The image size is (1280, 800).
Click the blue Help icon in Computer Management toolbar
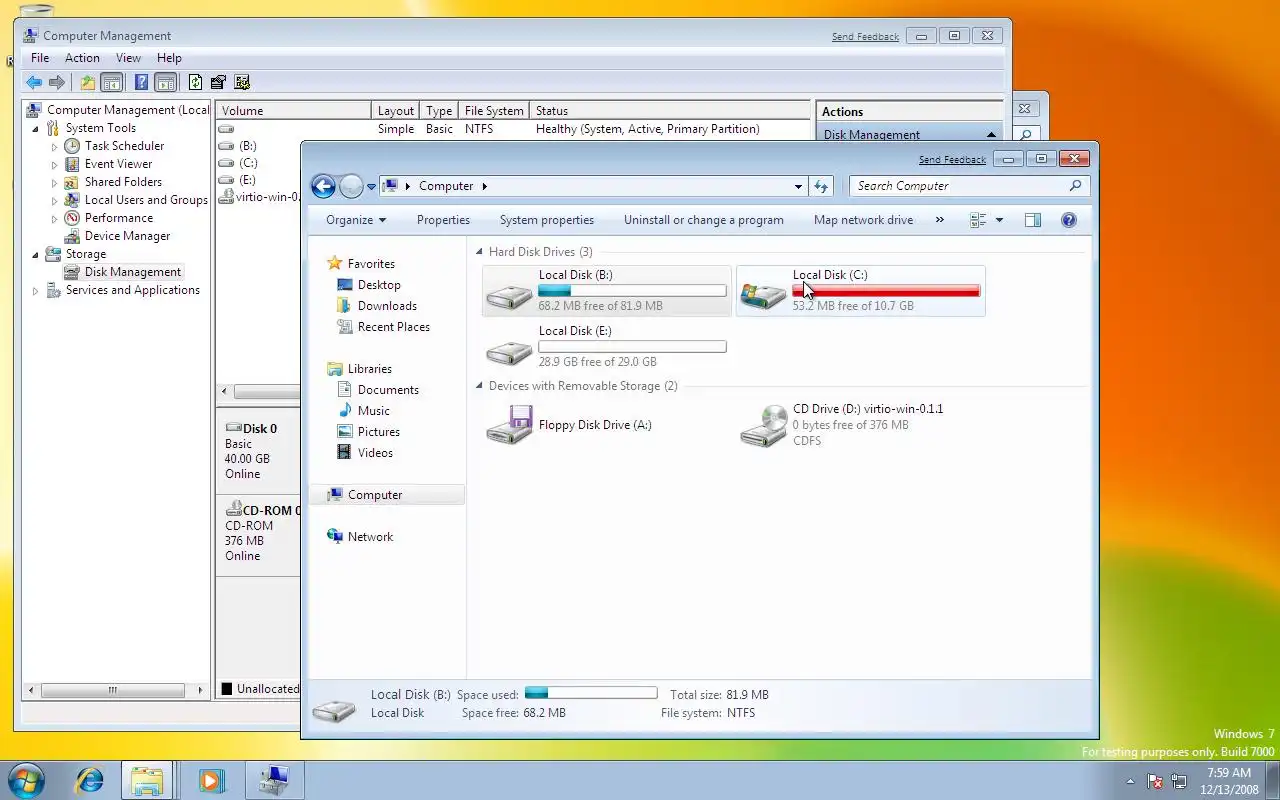coord(142,83)
